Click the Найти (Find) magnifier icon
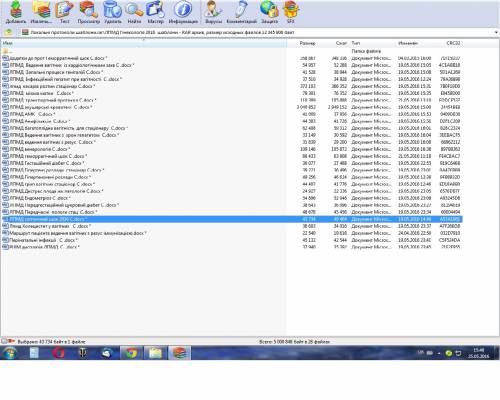This screenshot has width=500, height=400. pos(134,12)
